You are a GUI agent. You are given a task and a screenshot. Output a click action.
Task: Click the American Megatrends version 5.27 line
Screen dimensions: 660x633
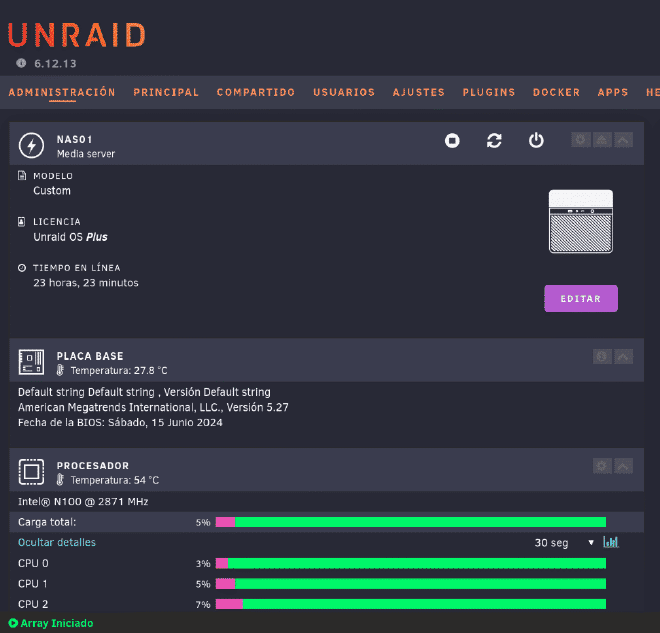[153, 407]
